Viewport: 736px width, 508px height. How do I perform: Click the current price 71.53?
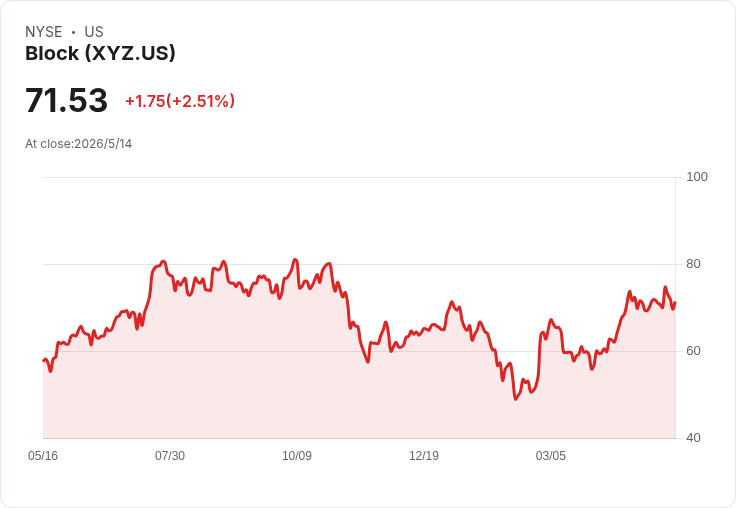pos(66,100)
